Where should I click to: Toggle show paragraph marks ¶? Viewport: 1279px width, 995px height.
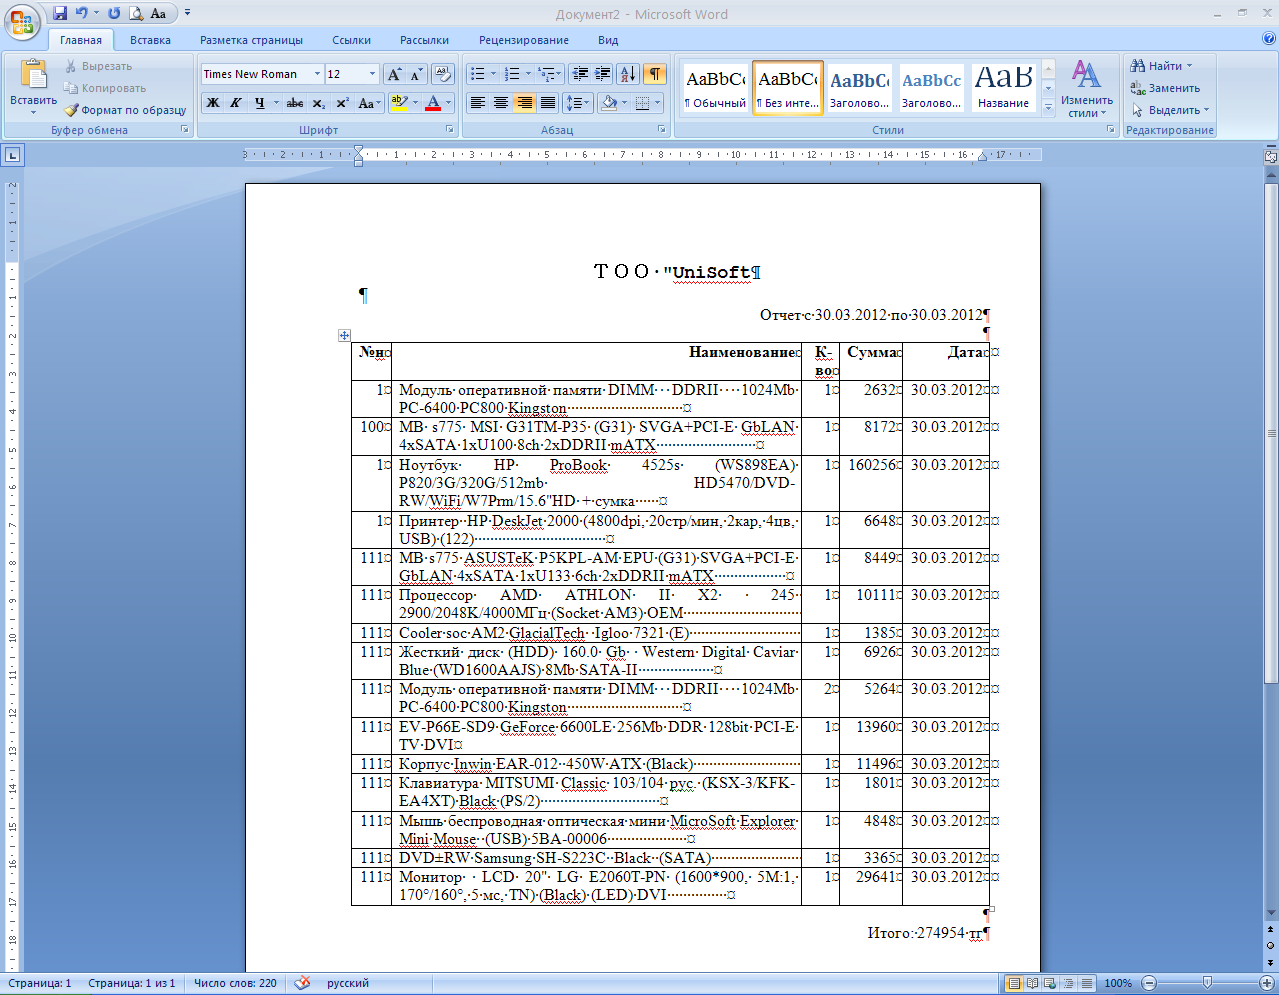[x=655, y=74]
